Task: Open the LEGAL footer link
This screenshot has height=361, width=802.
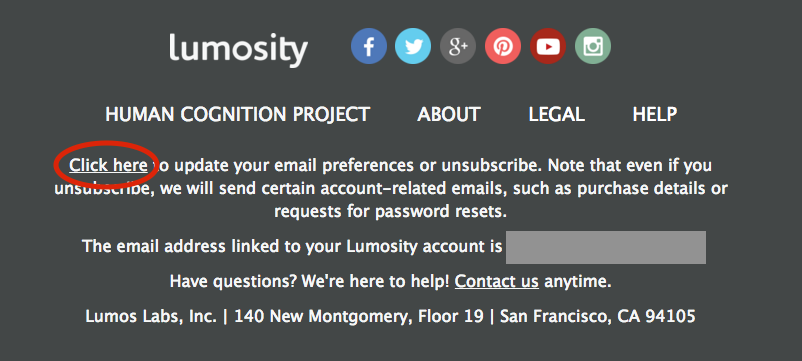Action: (x=556, y=114)
